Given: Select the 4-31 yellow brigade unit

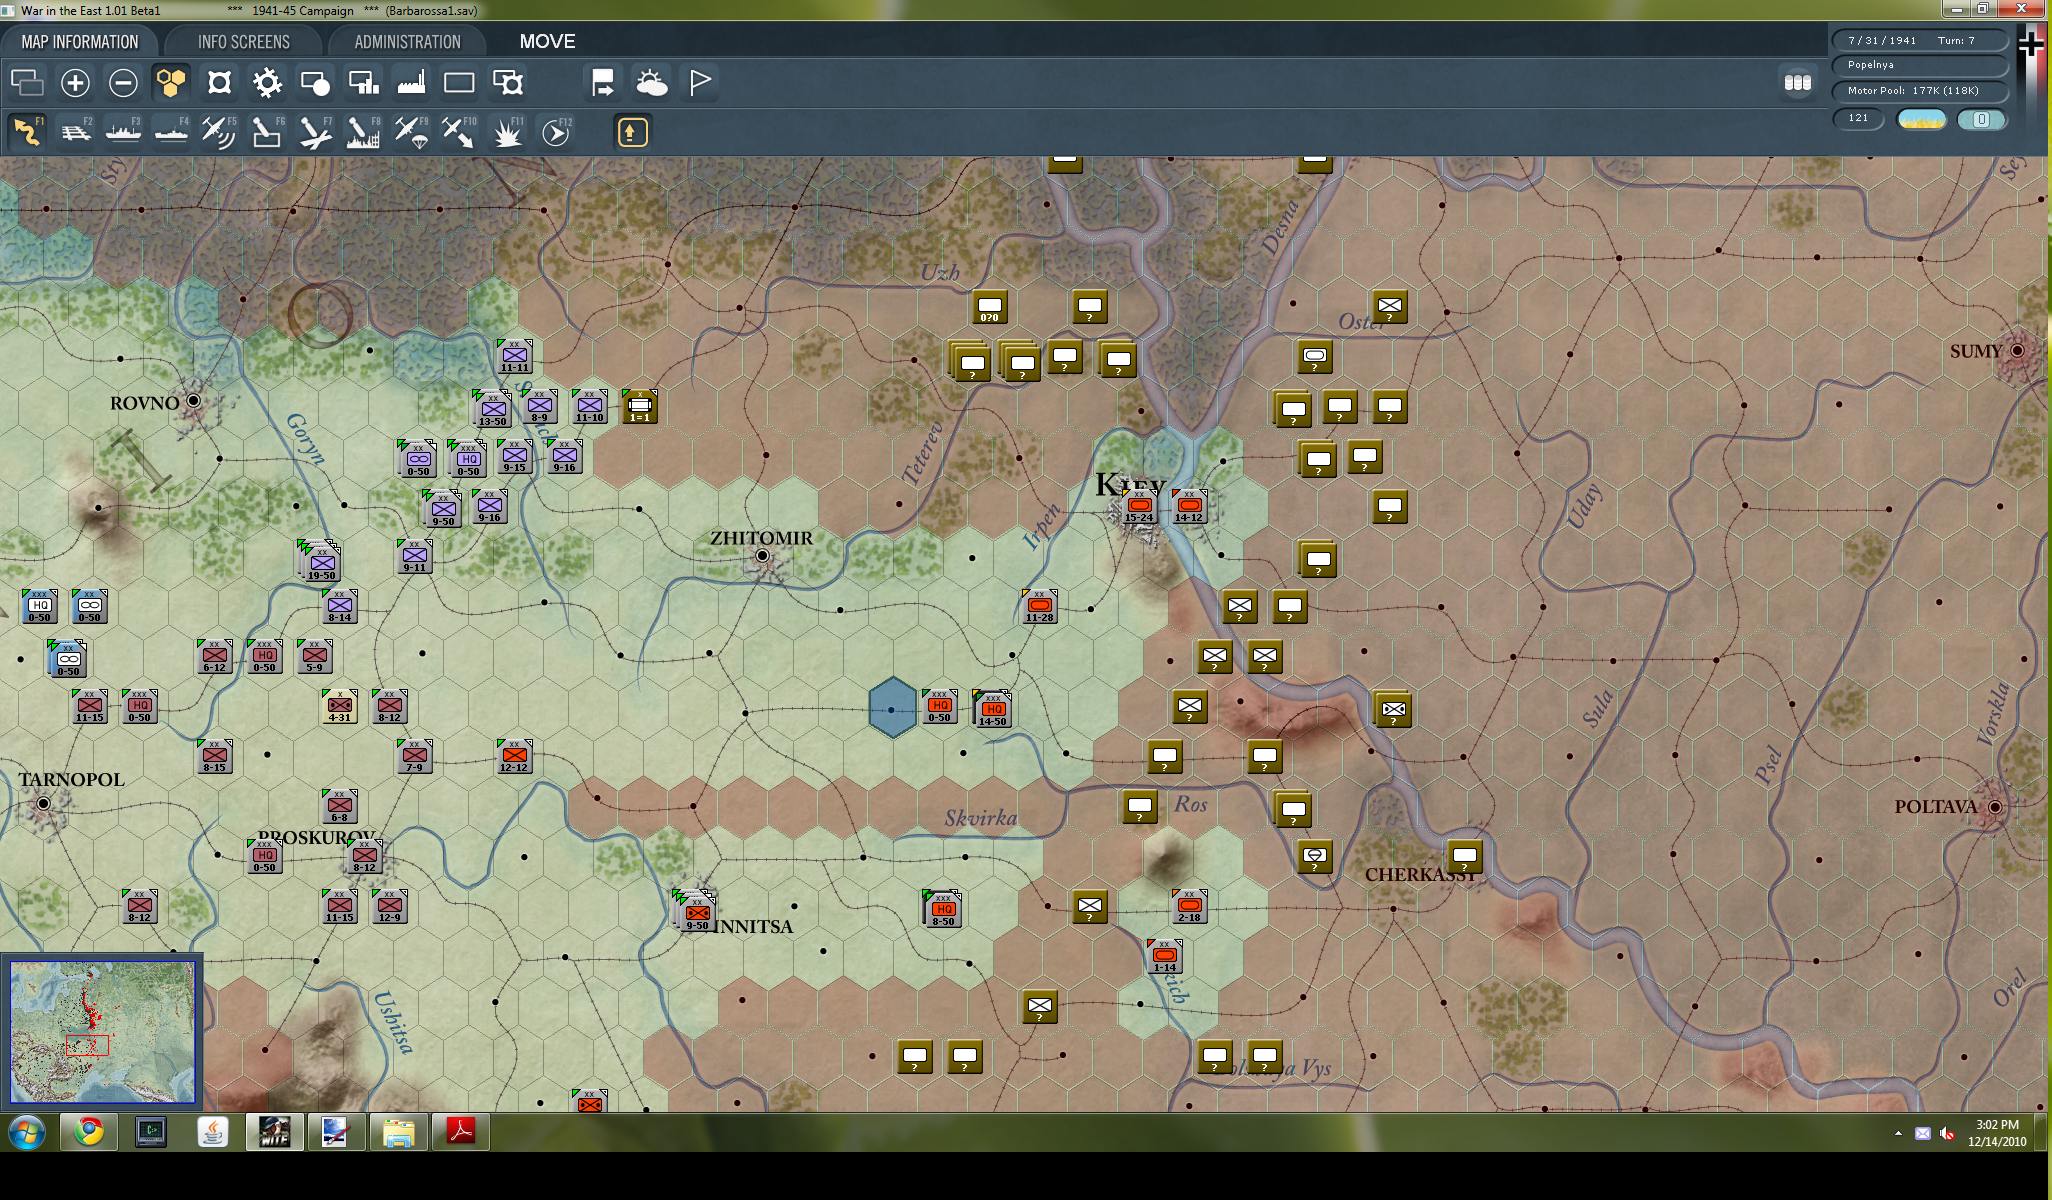Looking at the screenshot, I should point(340,707).
